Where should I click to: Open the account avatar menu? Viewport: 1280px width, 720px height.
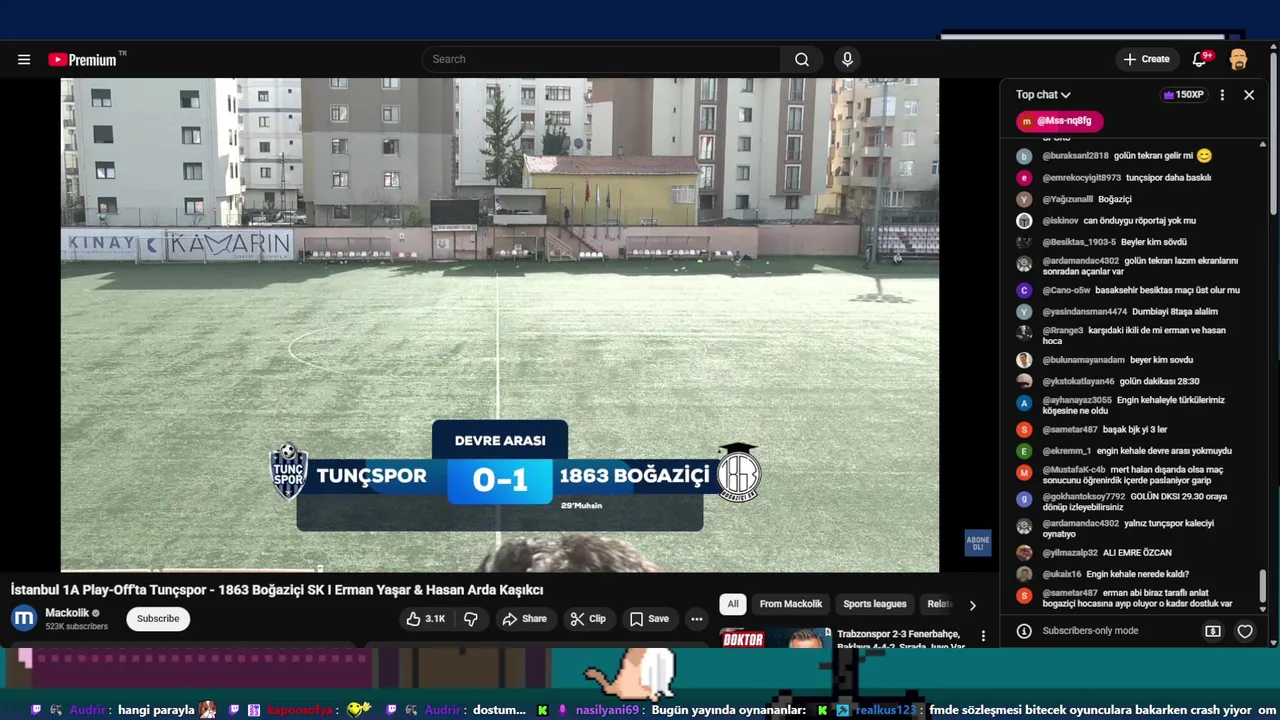click(1238, 59)
